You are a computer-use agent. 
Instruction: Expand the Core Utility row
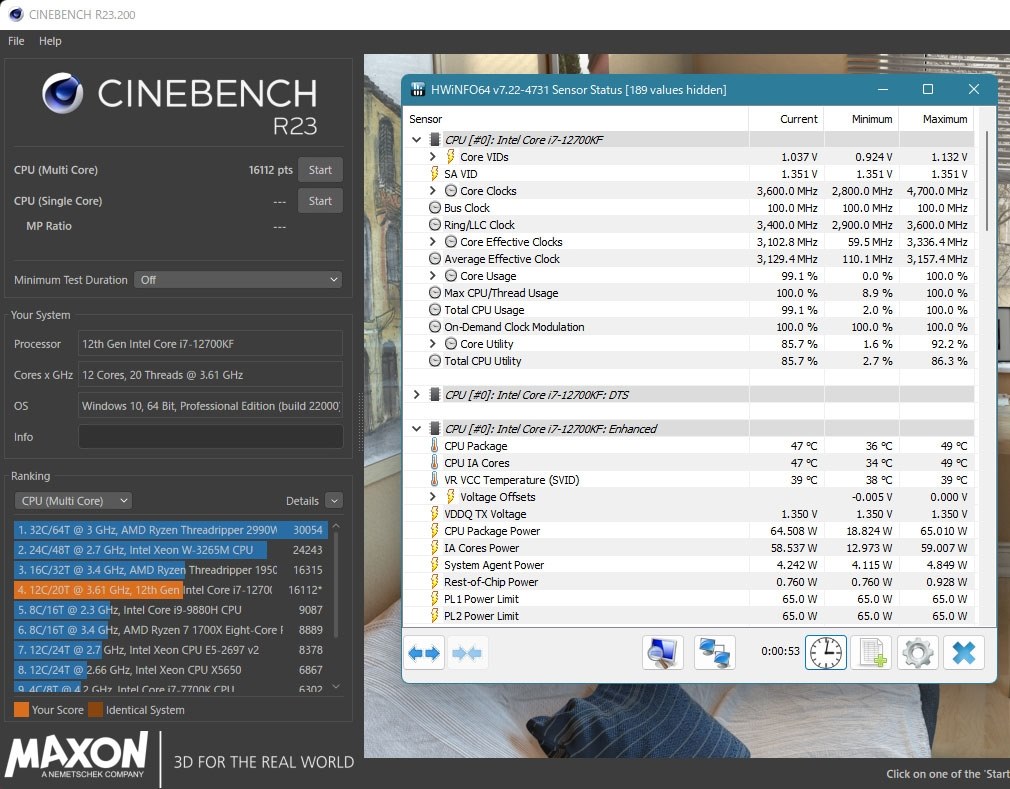[x=433, y=344]
